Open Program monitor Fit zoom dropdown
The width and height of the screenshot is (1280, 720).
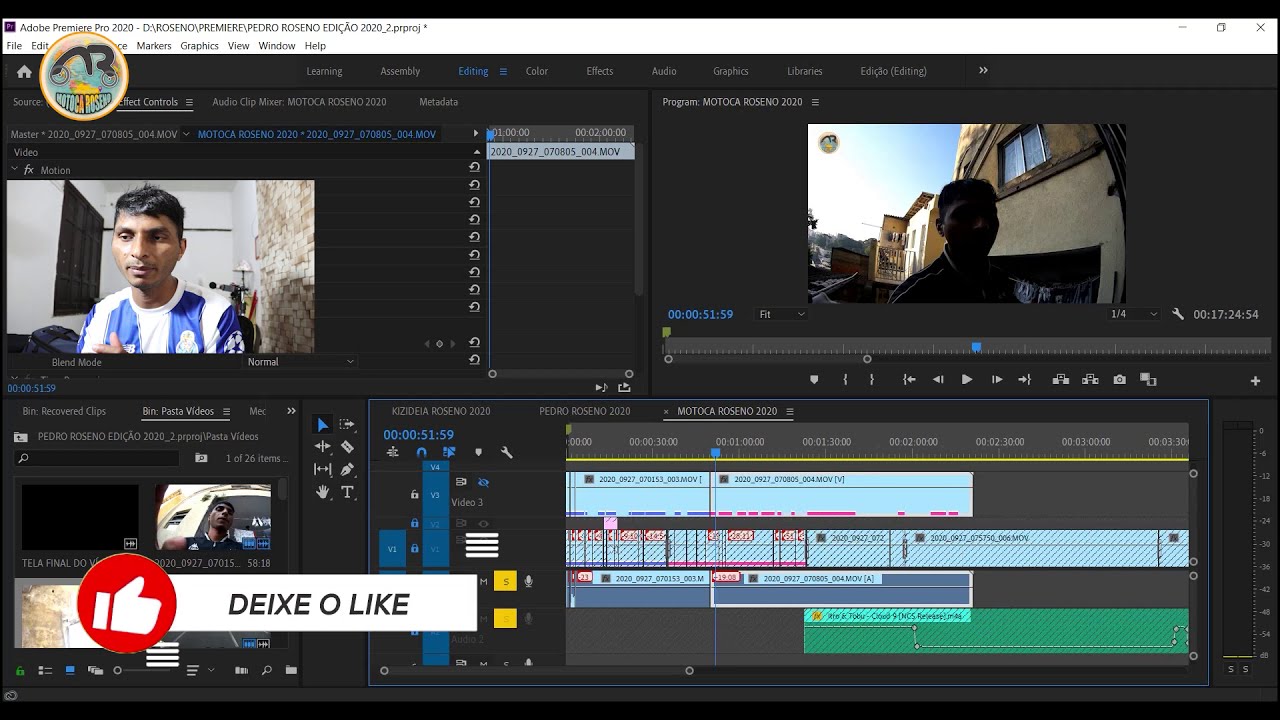781,314
